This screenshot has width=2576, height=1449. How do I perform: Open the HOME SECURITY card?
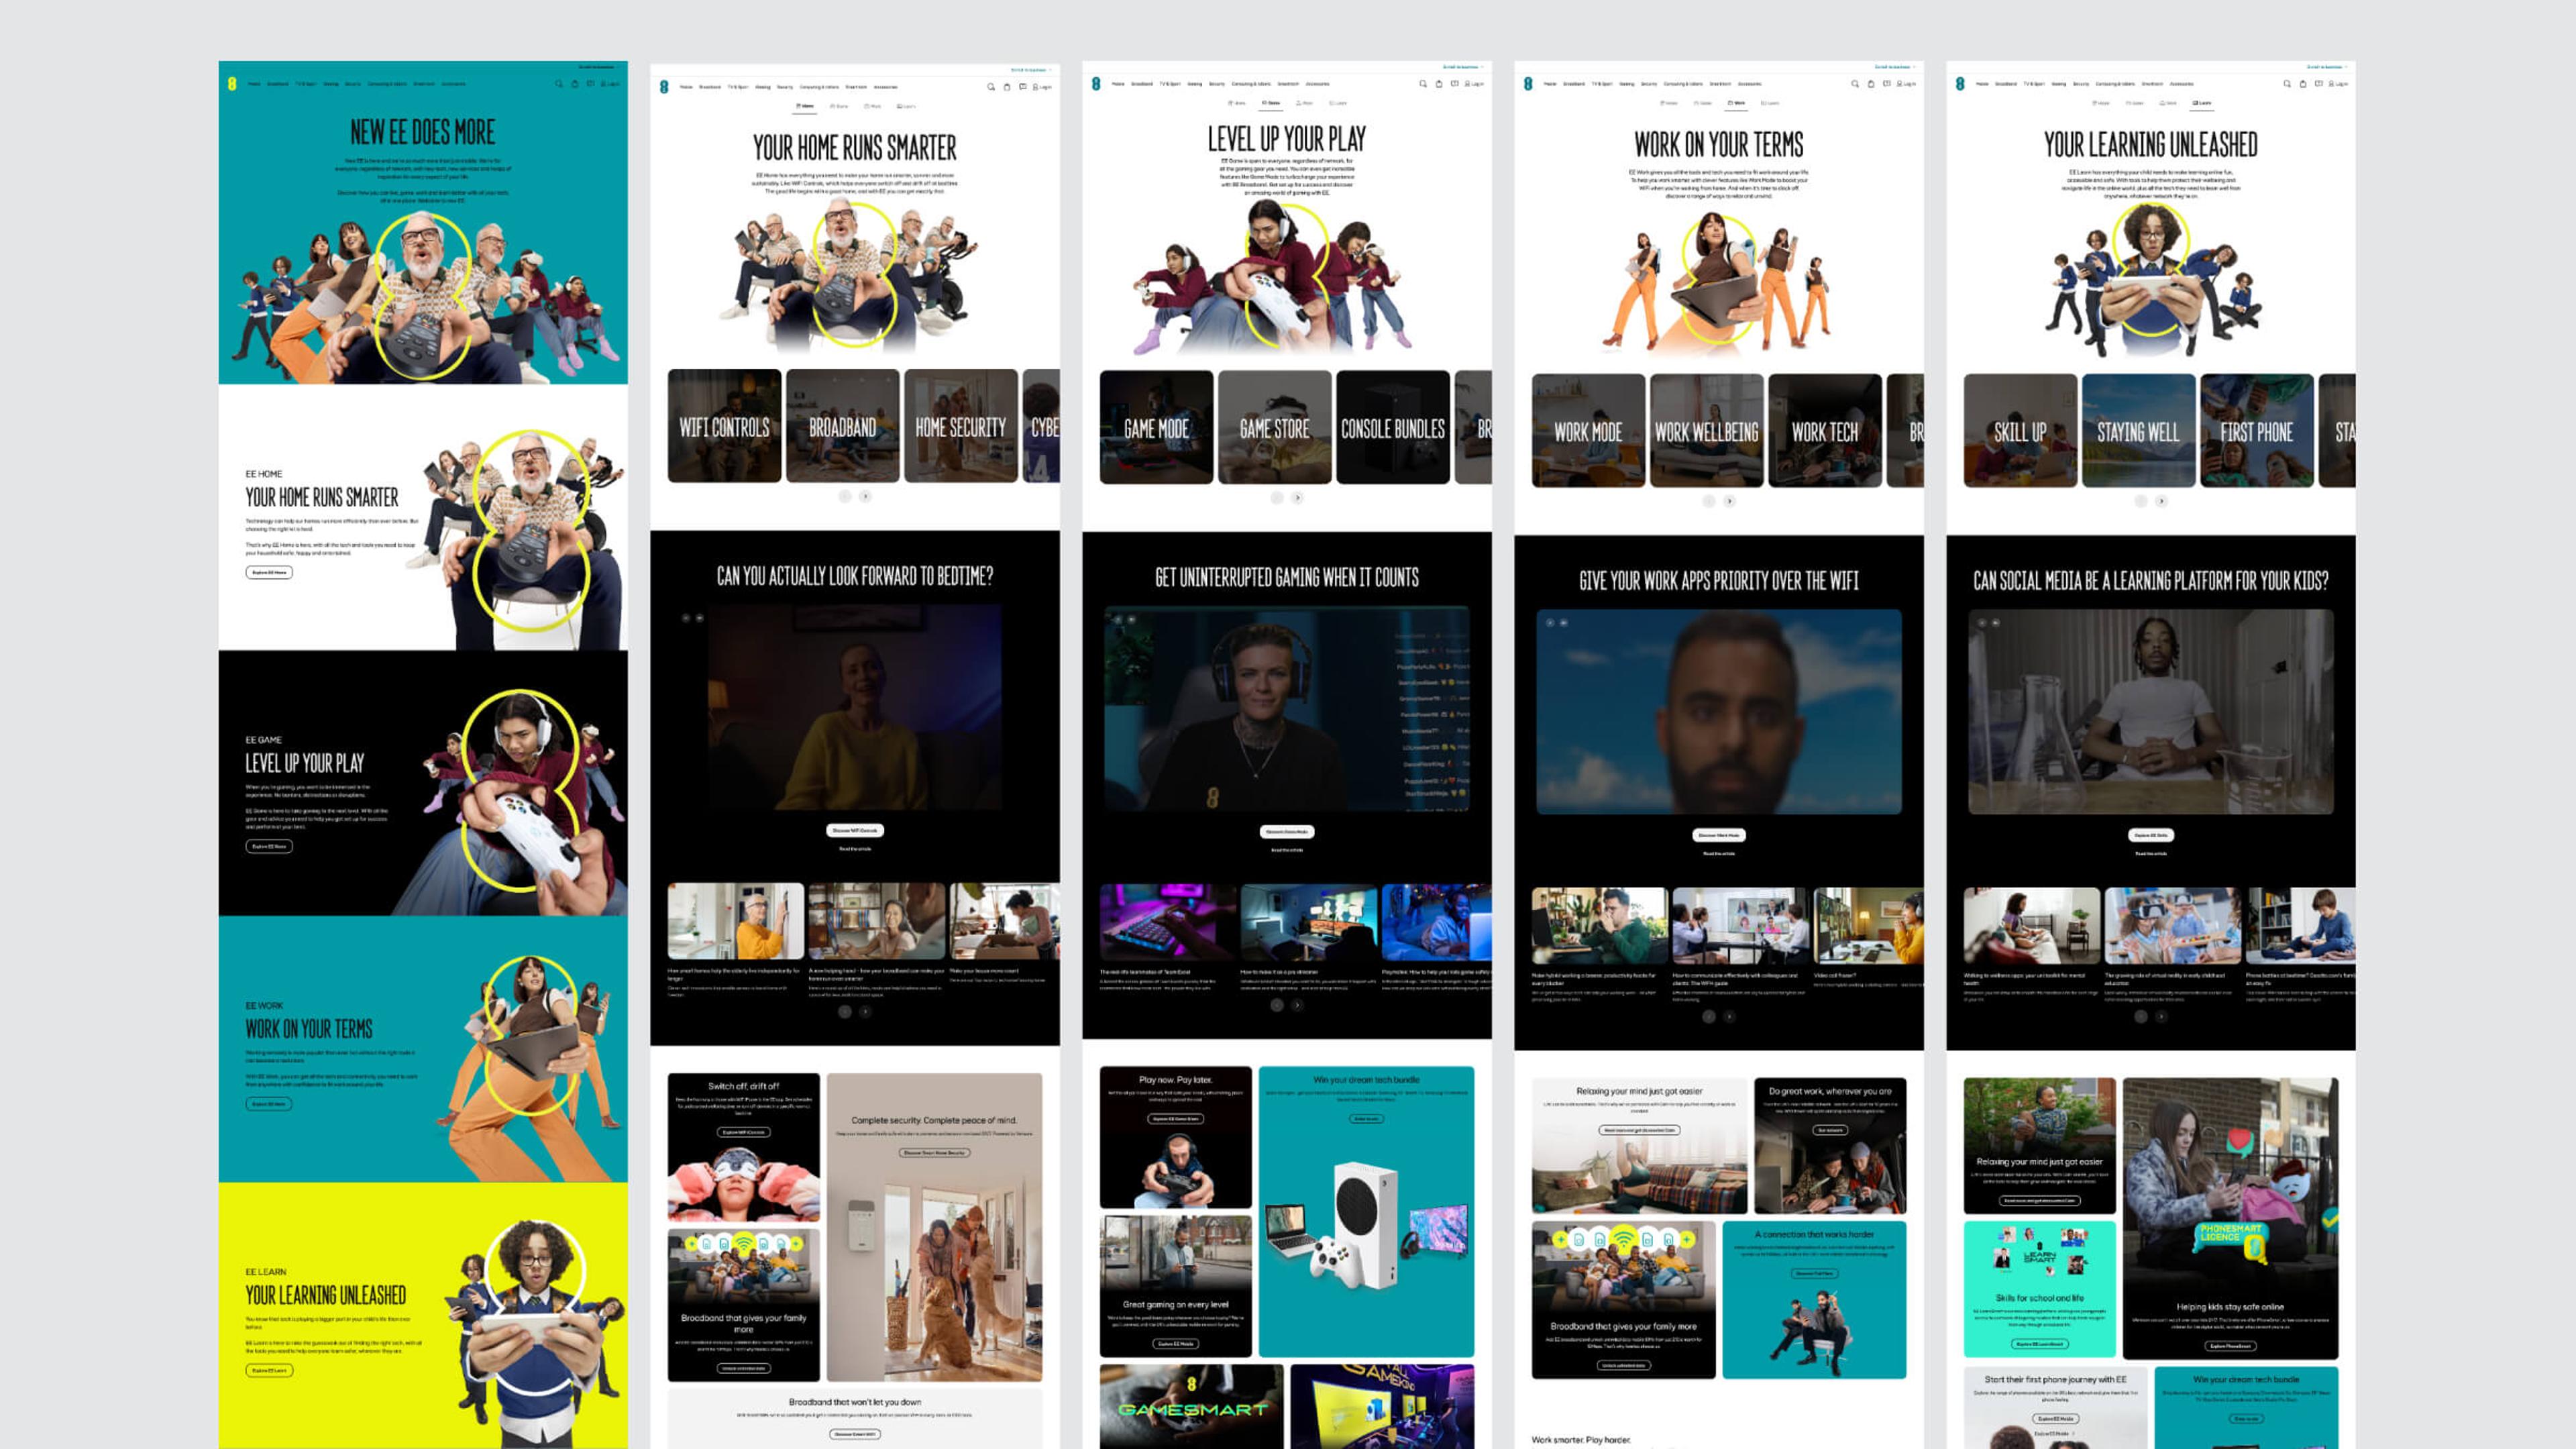pos(961,426)
